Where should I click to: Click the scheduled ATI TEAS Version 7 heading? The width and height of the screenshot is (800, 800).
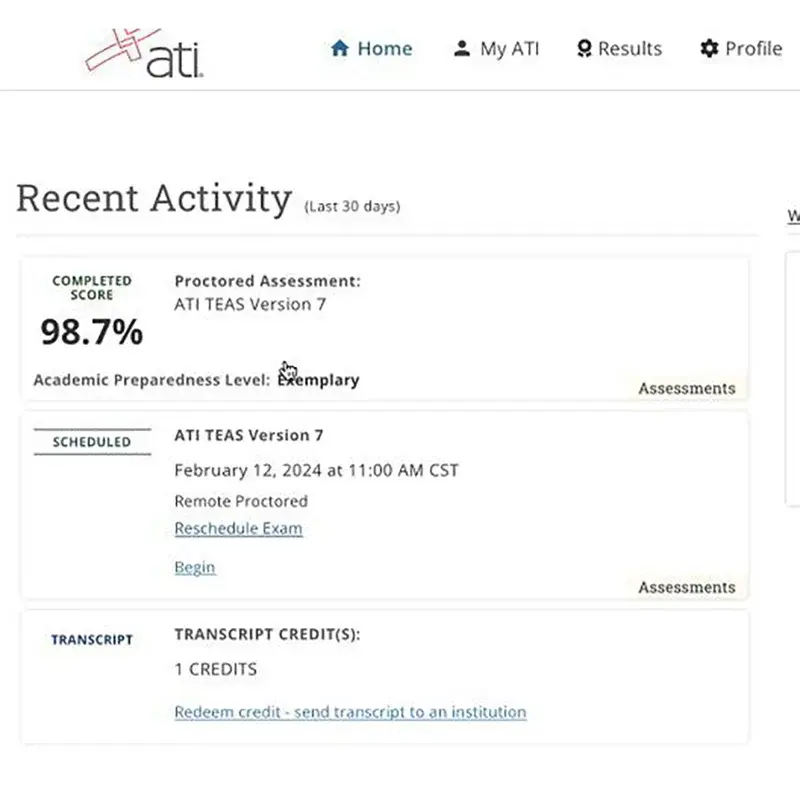coord(248,435)
